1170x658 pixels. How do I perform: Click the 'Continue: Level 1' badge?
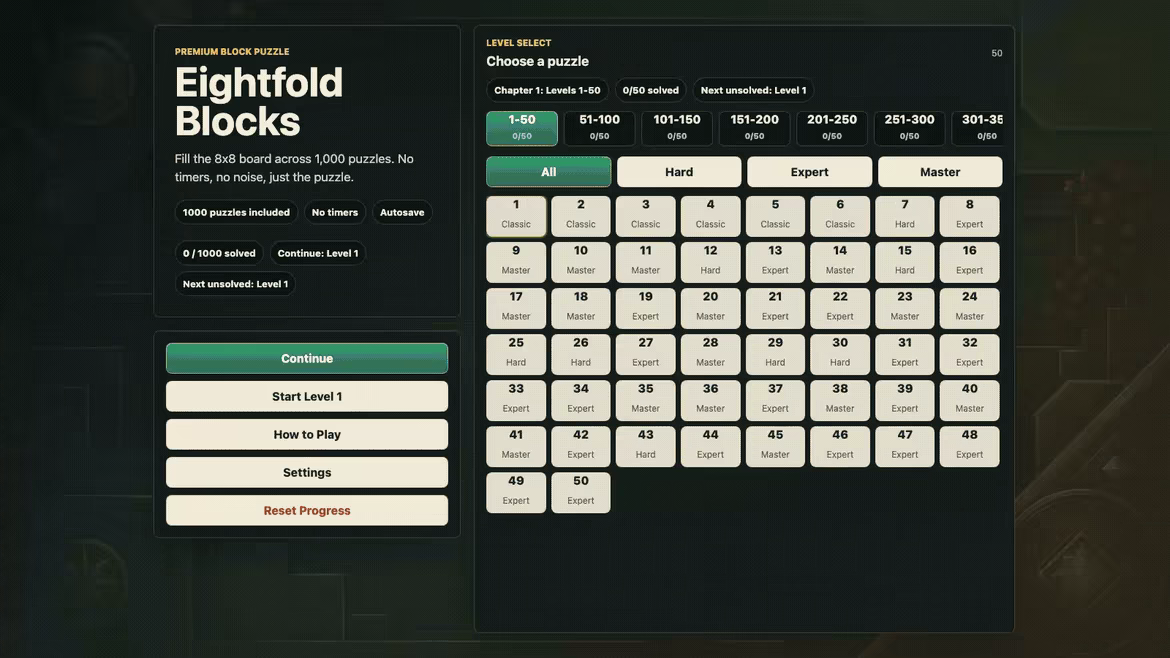pyautogui.click(x=318, y=253)
